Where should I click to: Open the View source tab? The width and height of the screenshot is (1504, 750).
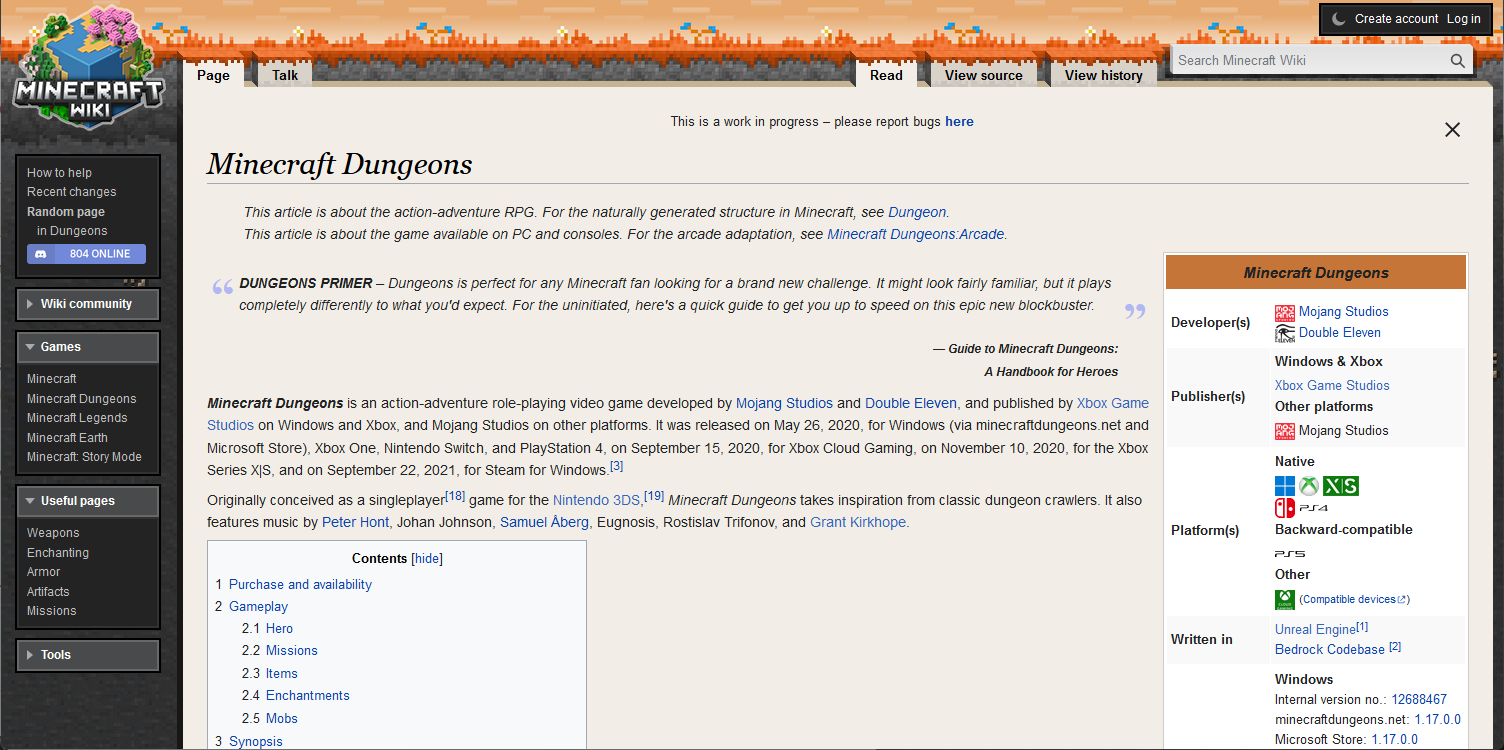pyautogui.click(x=984, y=75)
